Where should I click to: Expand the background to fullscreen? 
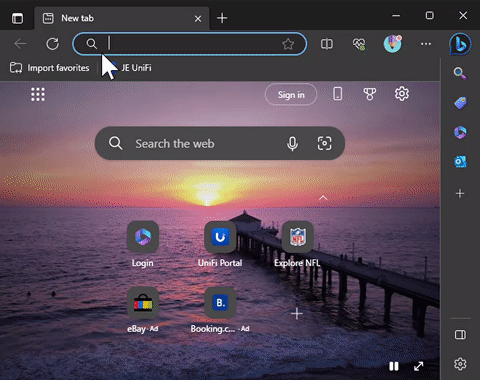tap(418, 366)
